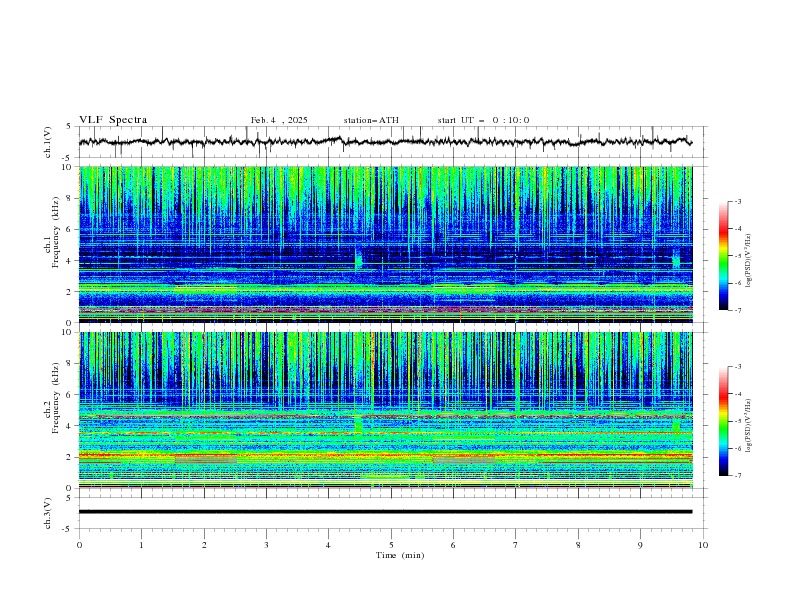Click the '-7' value on ch.2 colorbar

tap(737, 476)
